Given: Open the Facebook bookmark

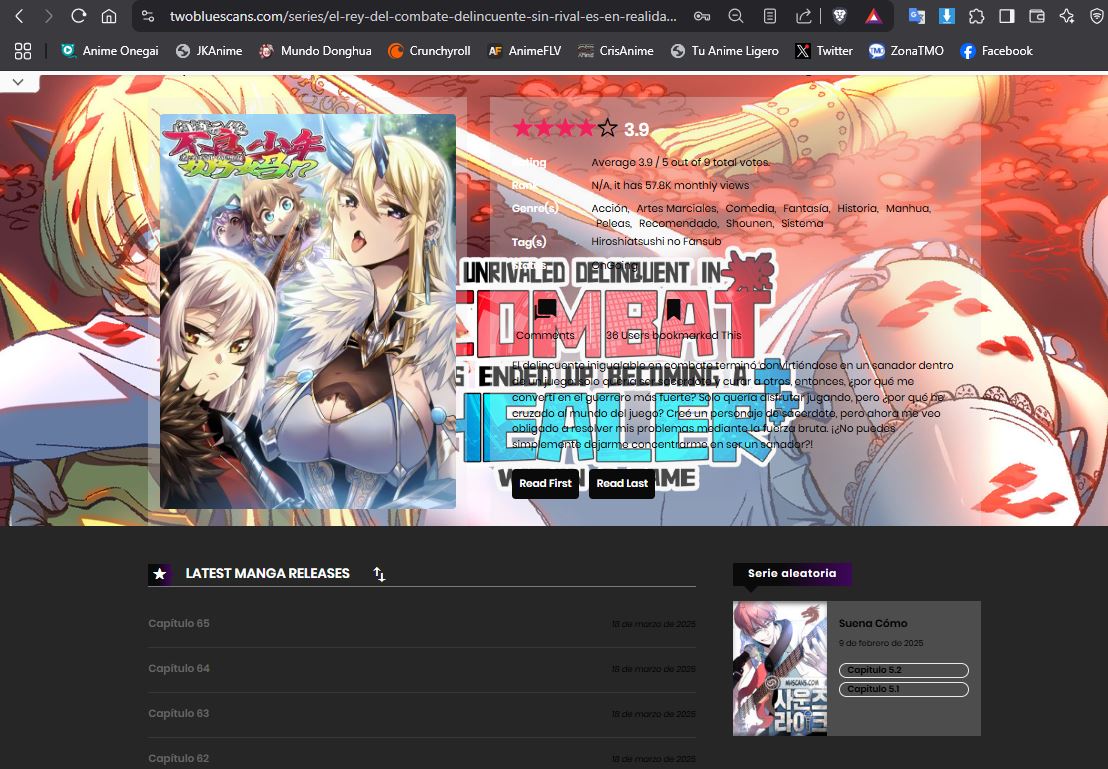Looking at the screenshot, I should [996, 51].
